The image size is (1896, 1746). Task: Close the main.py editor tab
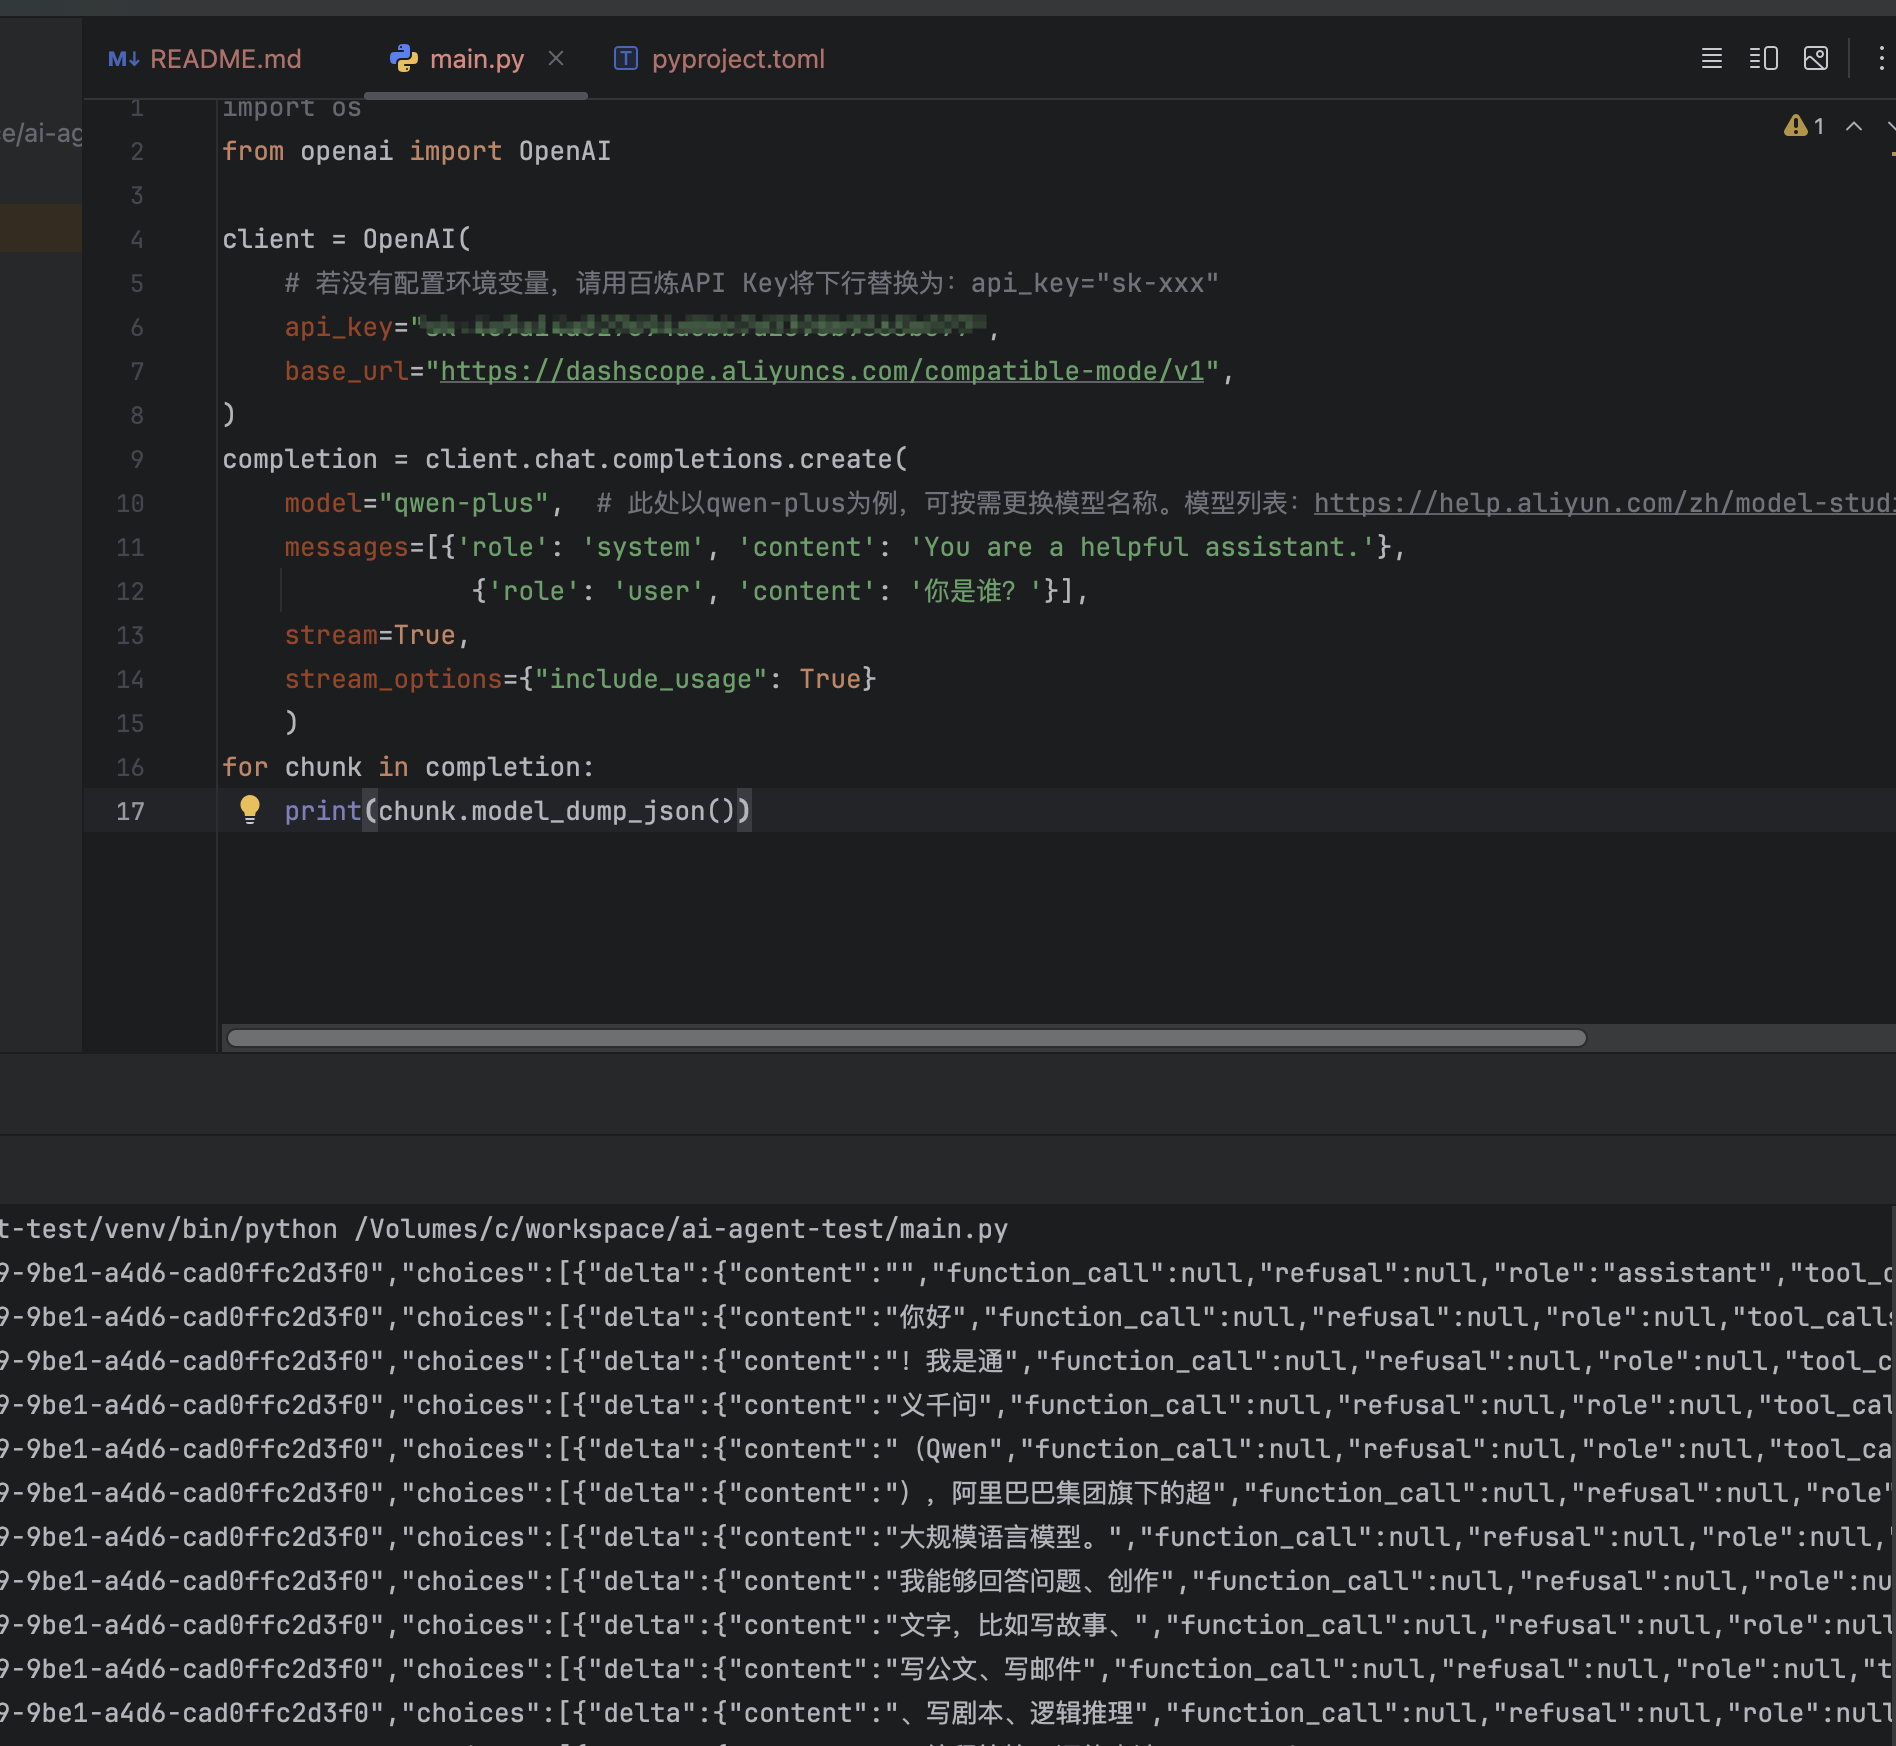point(556,59)
